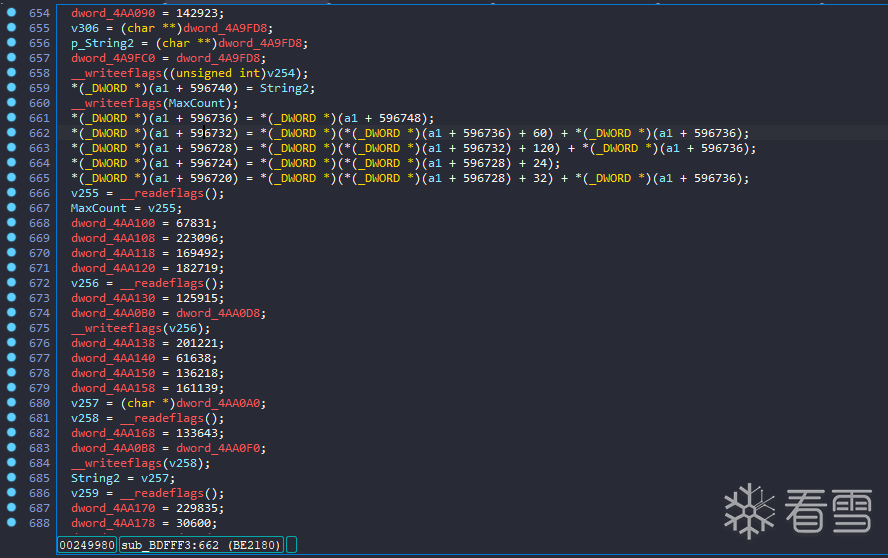The width and height of the screenshot is (888, 558).
Task: Click the breakpoint dot beside line 654
Action: click(x=12, y=13)
